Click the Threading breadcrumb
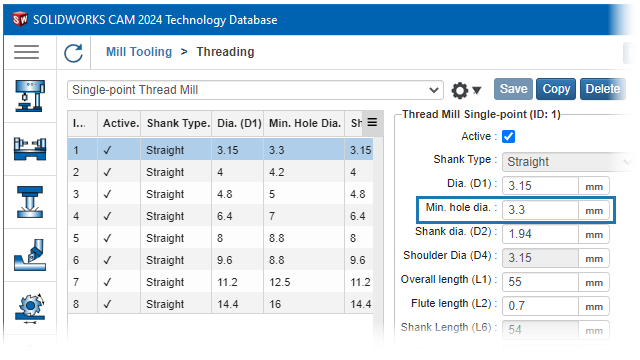Image resolution: width=640 pixels, height=360 pixels. pyautogui.click(x=225, y=52)
